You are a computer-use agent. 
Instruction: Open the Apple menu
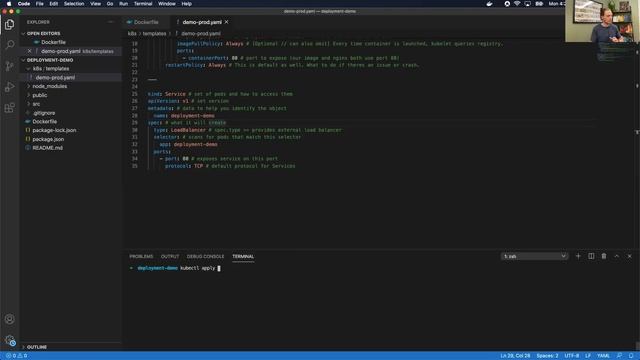coord(9,4)
